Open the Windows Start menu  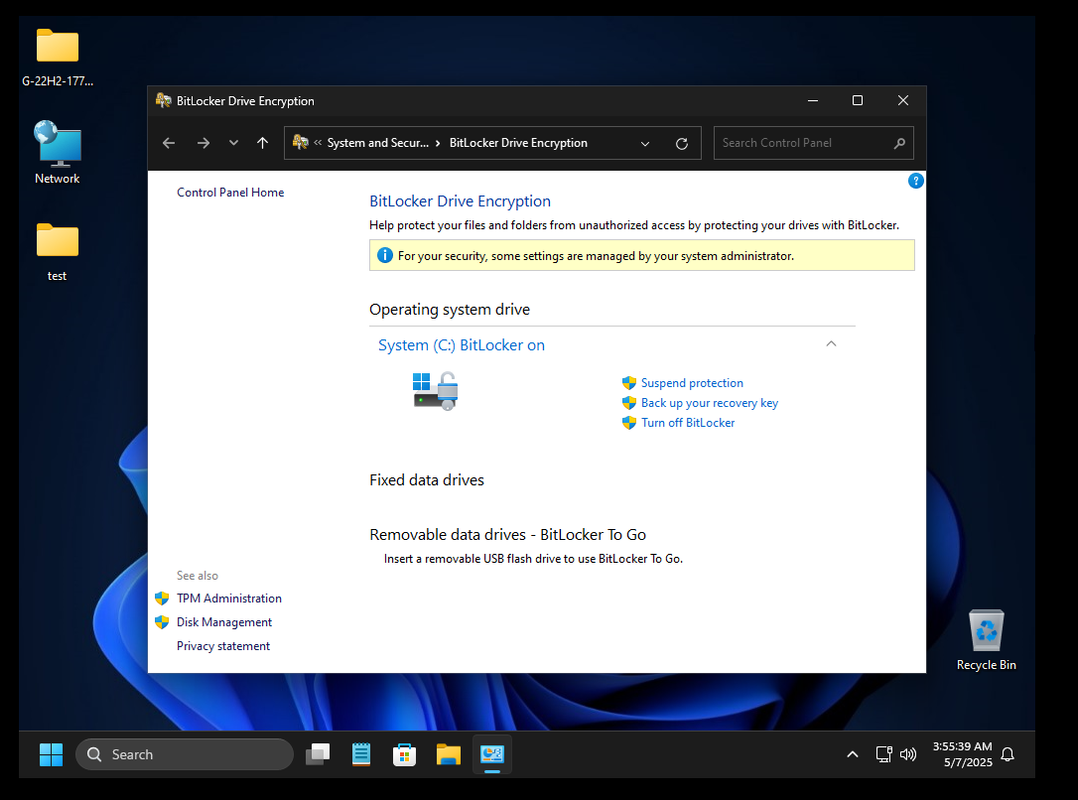coord(51,755)
